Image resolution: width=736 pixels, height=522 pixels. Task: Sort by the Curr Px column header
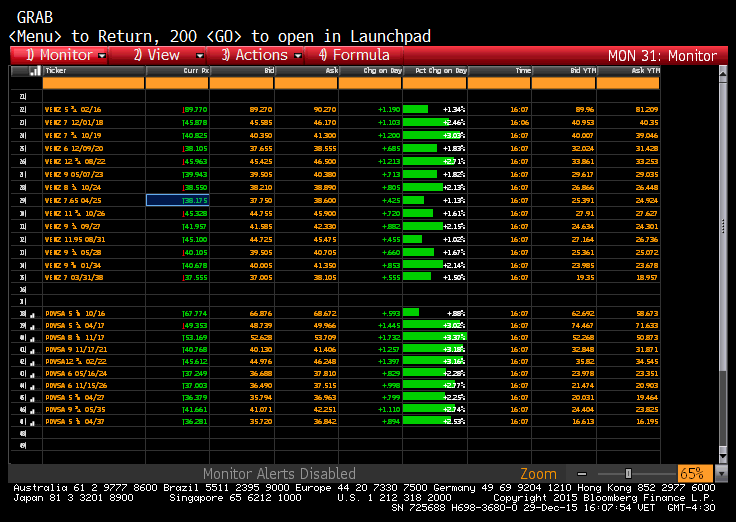click(177, 71)
